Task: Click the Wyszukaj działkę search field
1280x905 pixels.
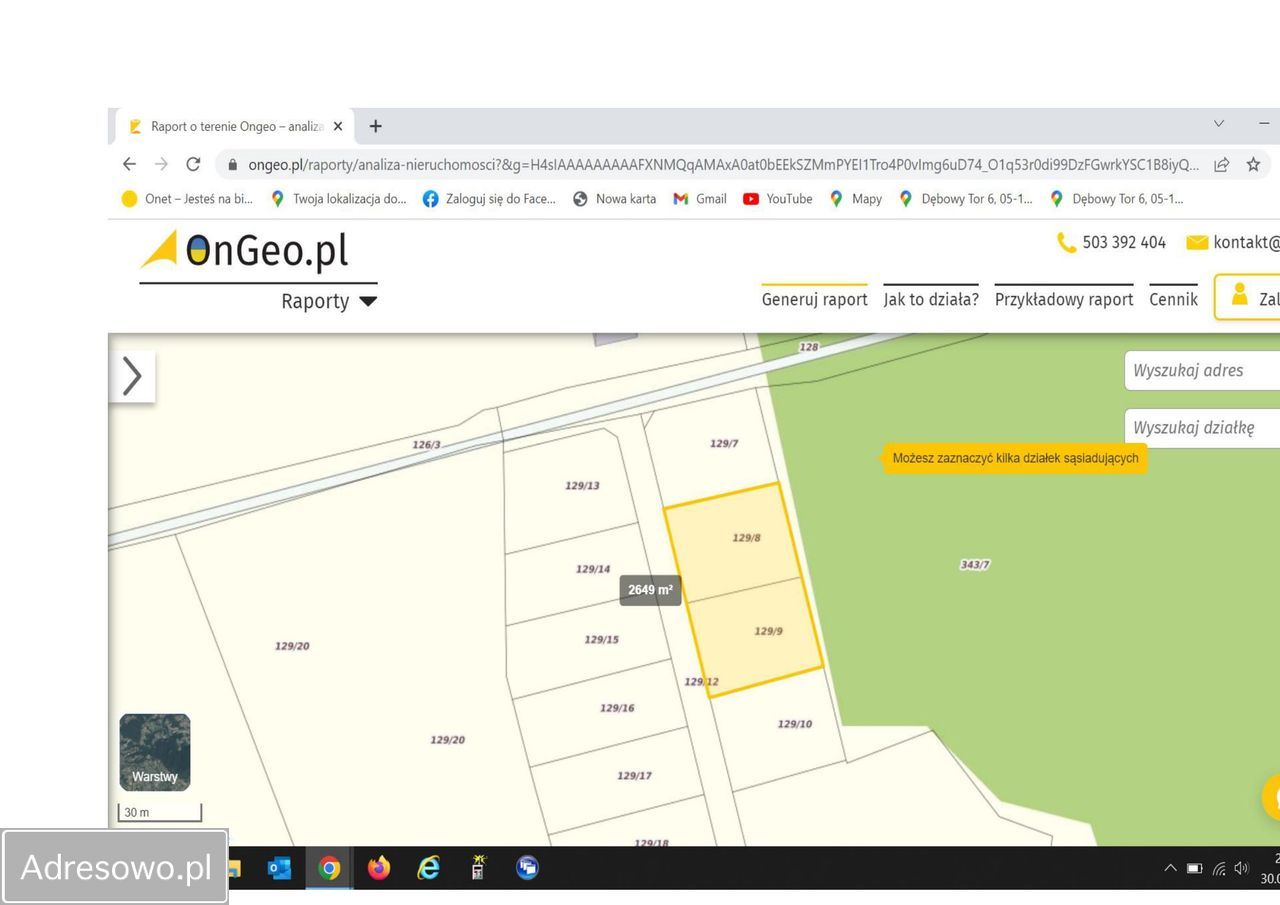Action: click(1202, 427)
